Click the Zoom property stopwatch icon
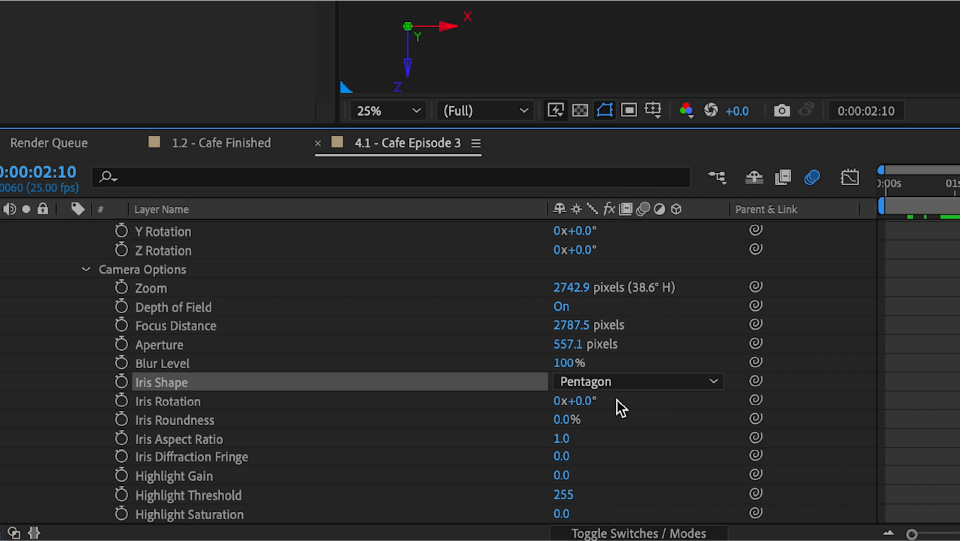The height and width of the screenshot is (541, 961). 122,288
